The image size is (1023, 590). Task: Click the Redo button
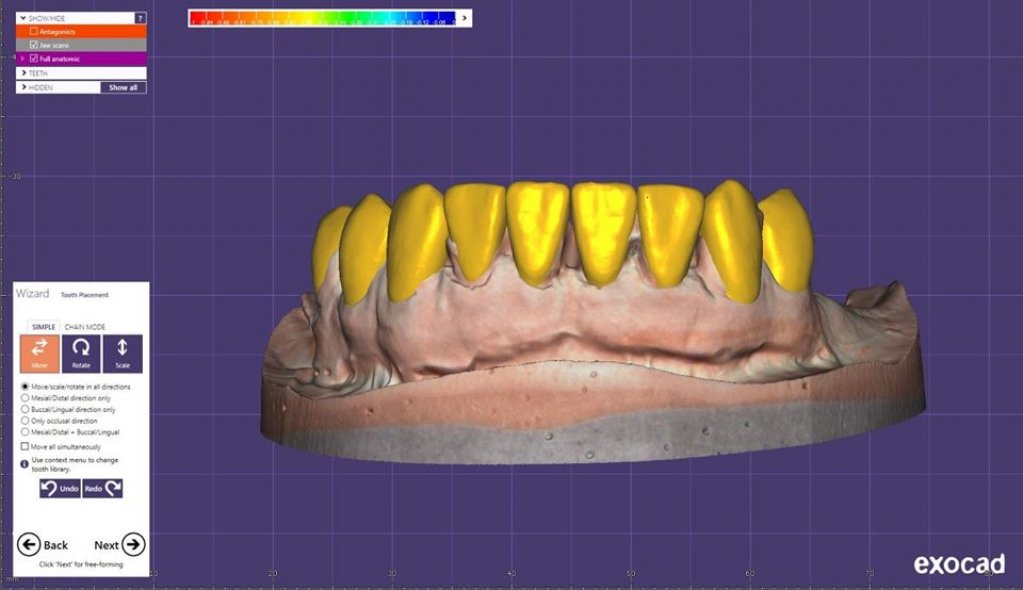(102, 488)
